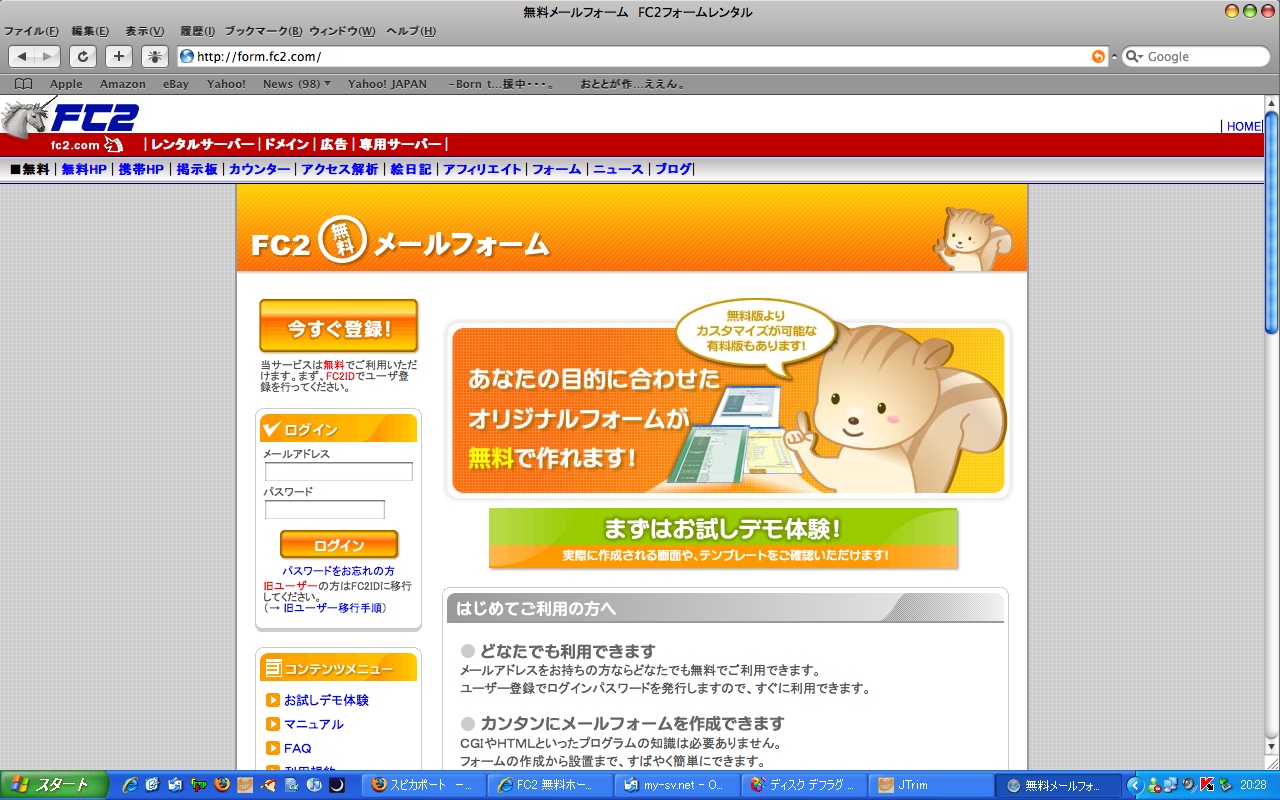The height and width of the screenshot is (800, 1280).
Task: Click the Internet Explorer quick launch icon
Action: click(x=130, y=785)
